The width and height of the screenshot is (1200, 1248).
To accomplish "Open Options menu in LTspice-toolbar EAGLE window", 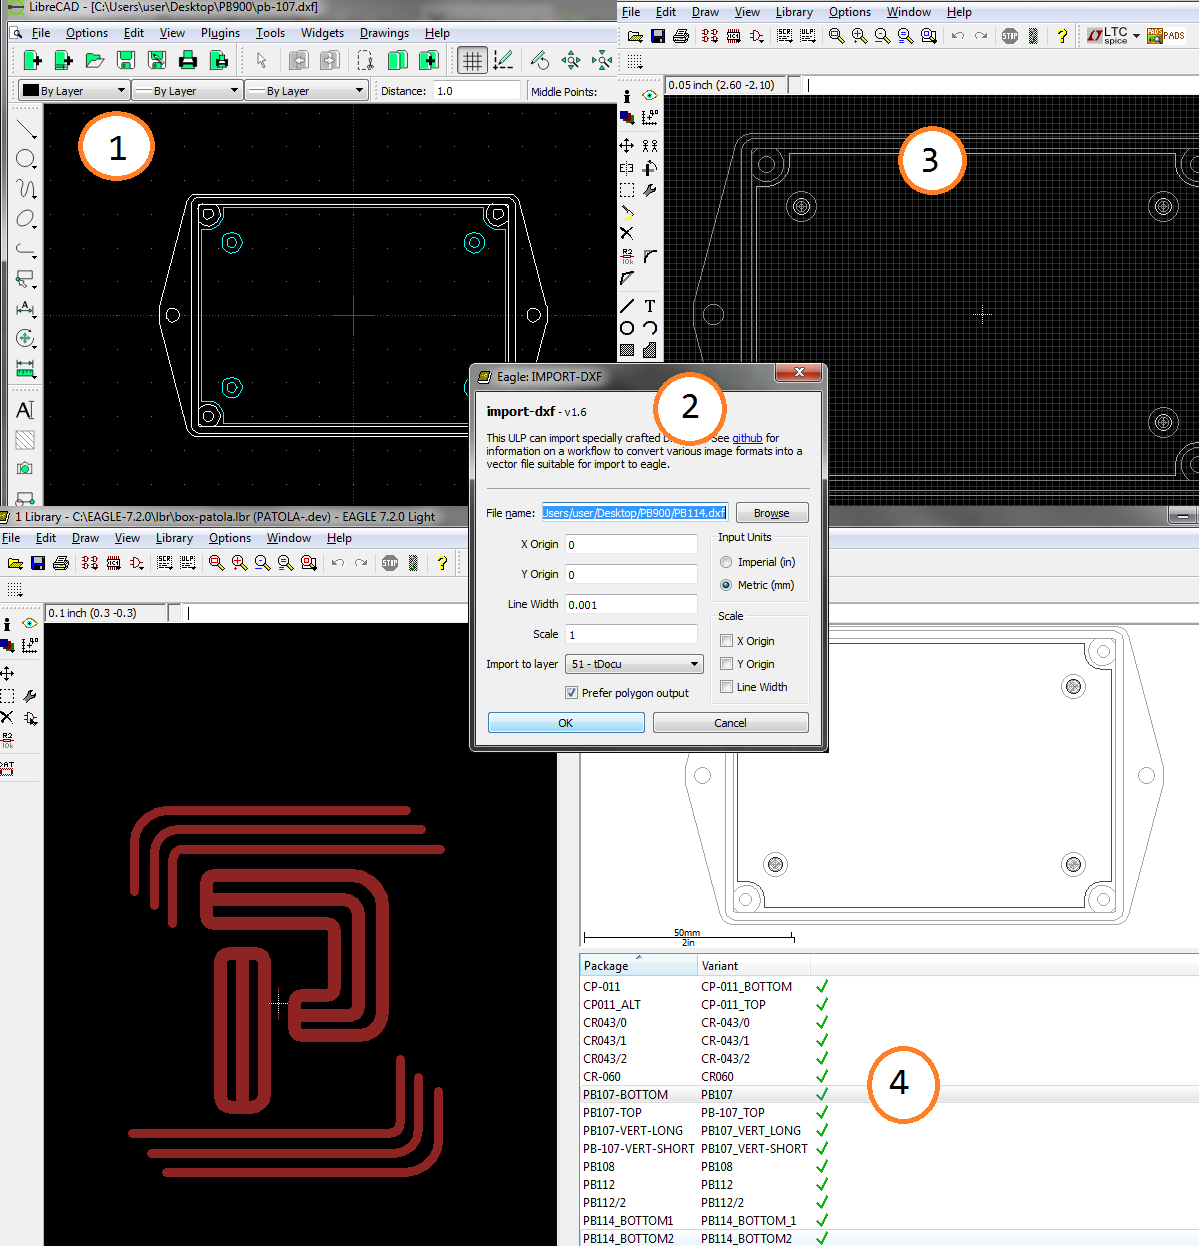I will [x=850, y=12].
